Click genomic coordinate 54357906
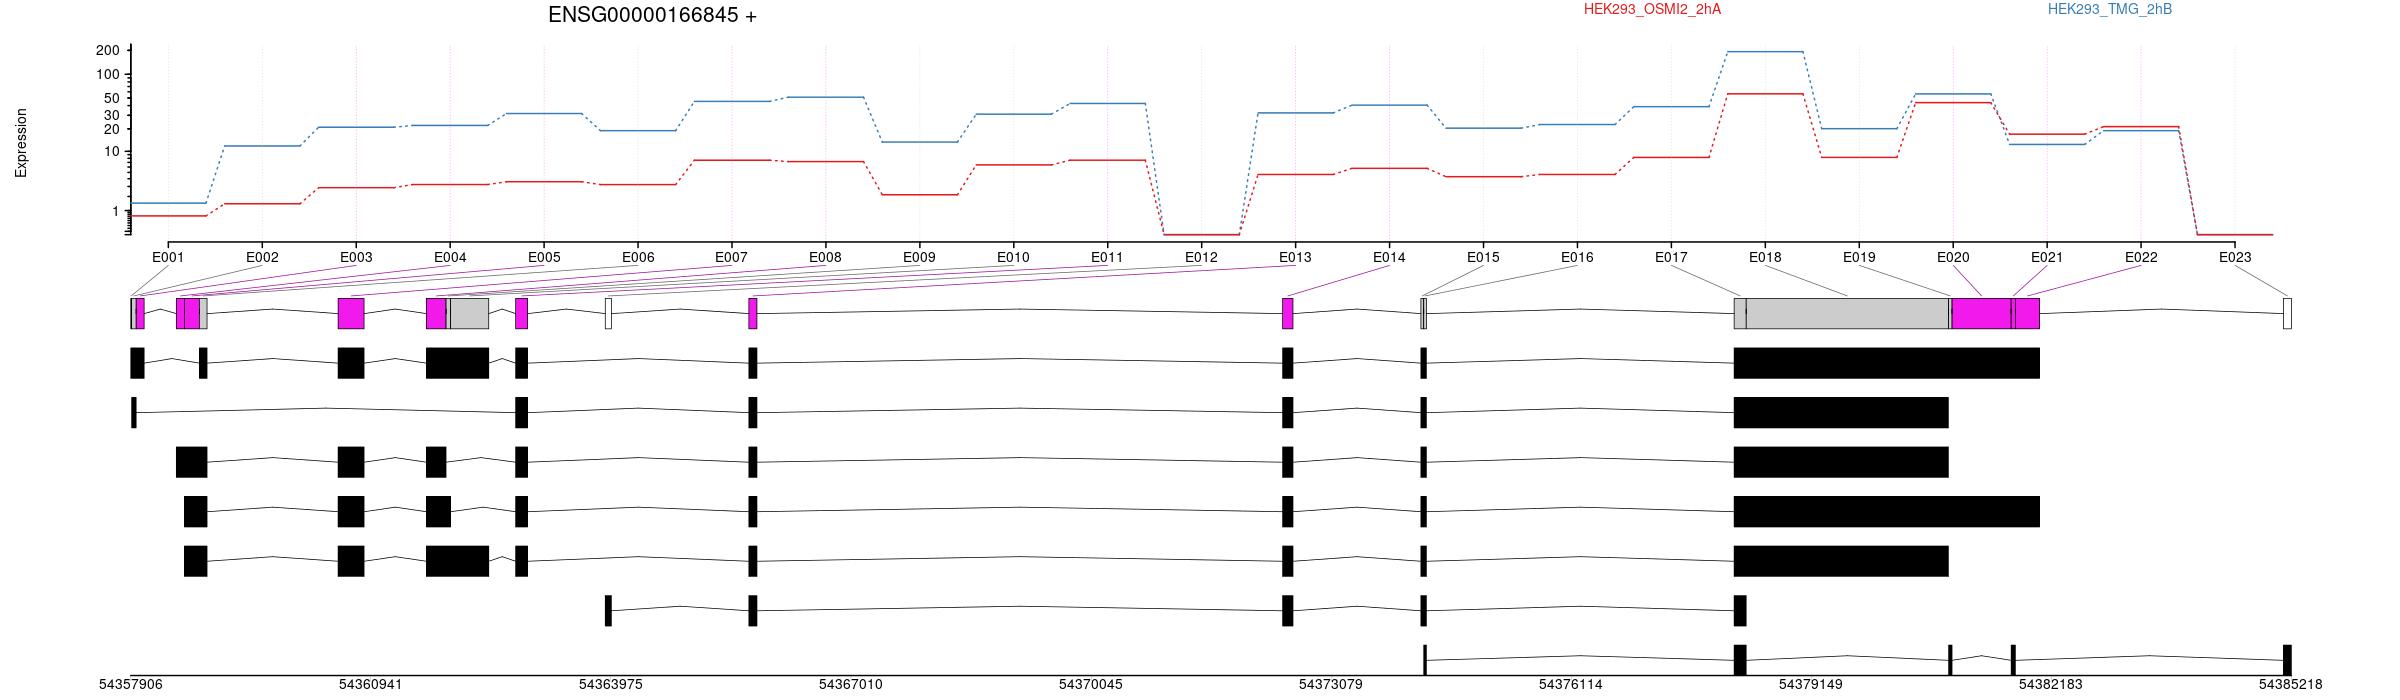This screenshot has height=700, width=2400. coord(131,685)
